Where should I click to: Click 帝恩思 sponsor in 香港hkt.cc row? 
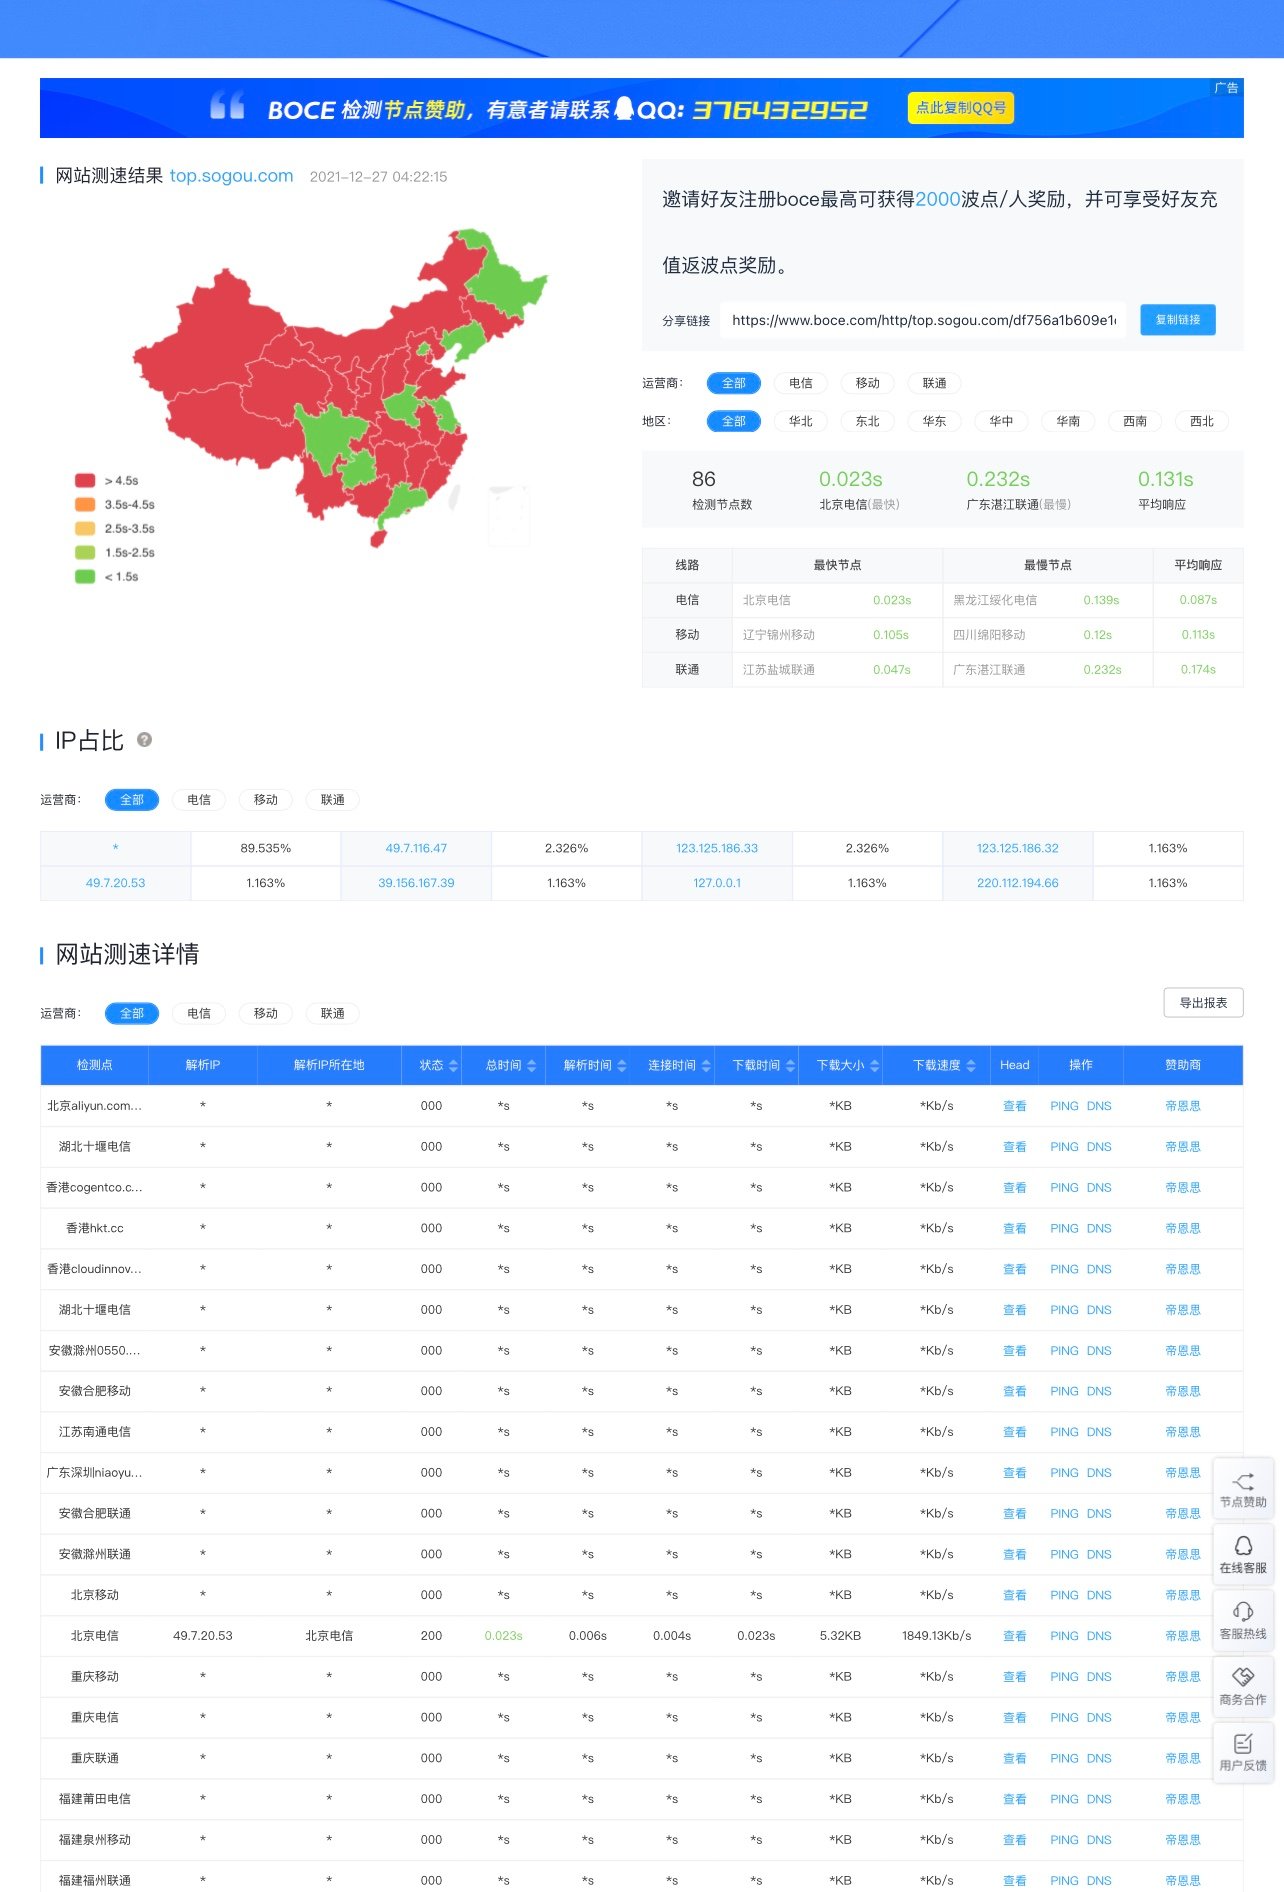[1183, 1228]
